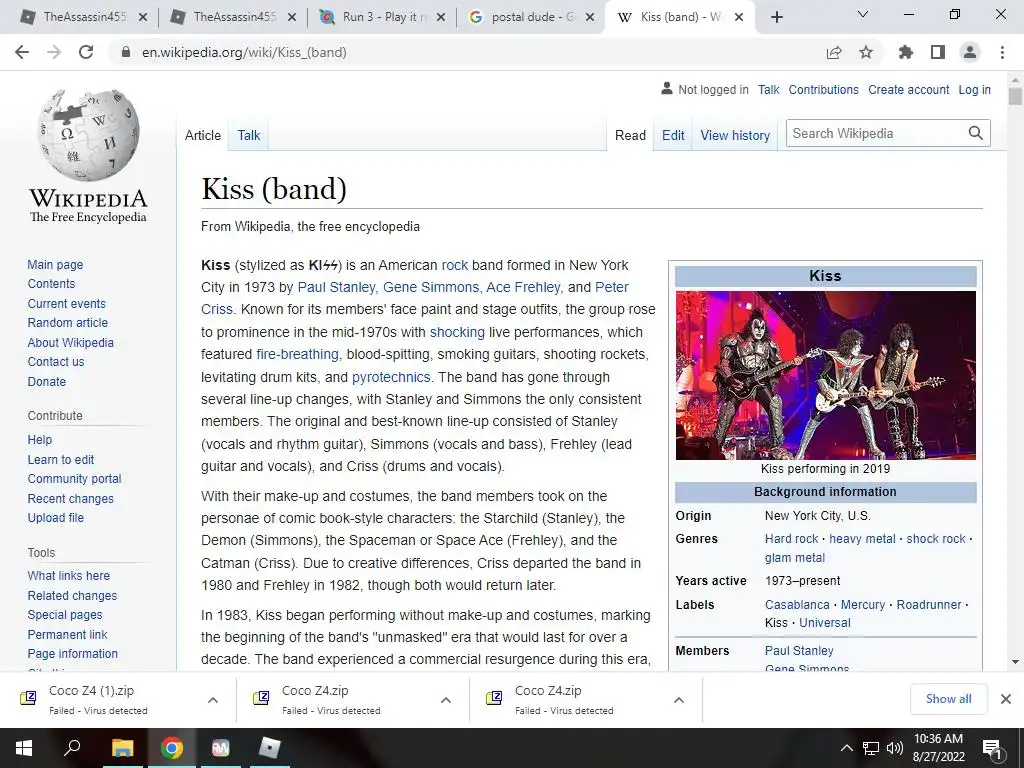Click the site lock icon in address bar
1024x768 pixels.
pos(127,52)
